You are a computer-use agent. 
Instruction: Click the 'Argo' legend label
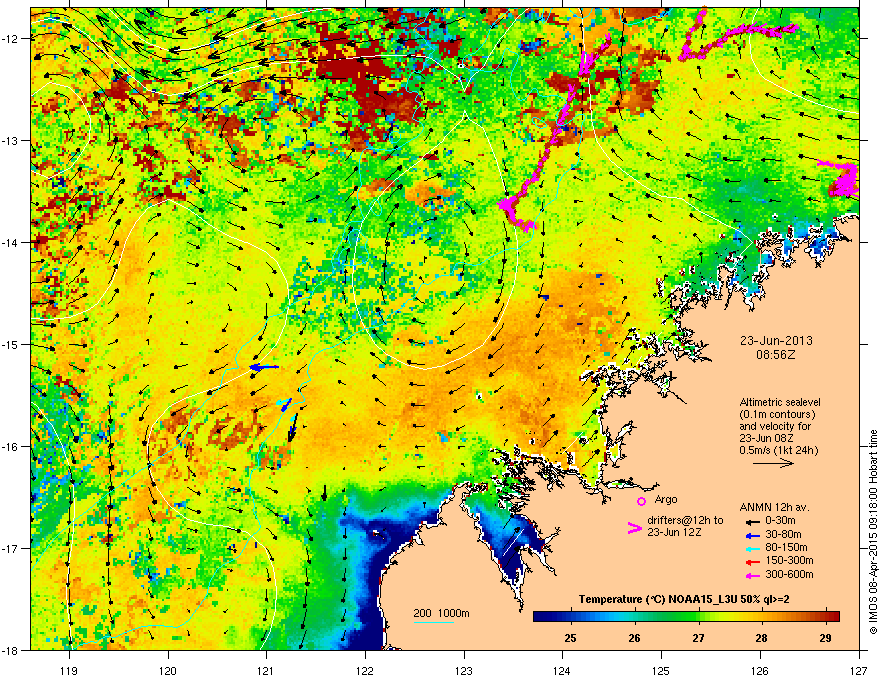[666, 499]
